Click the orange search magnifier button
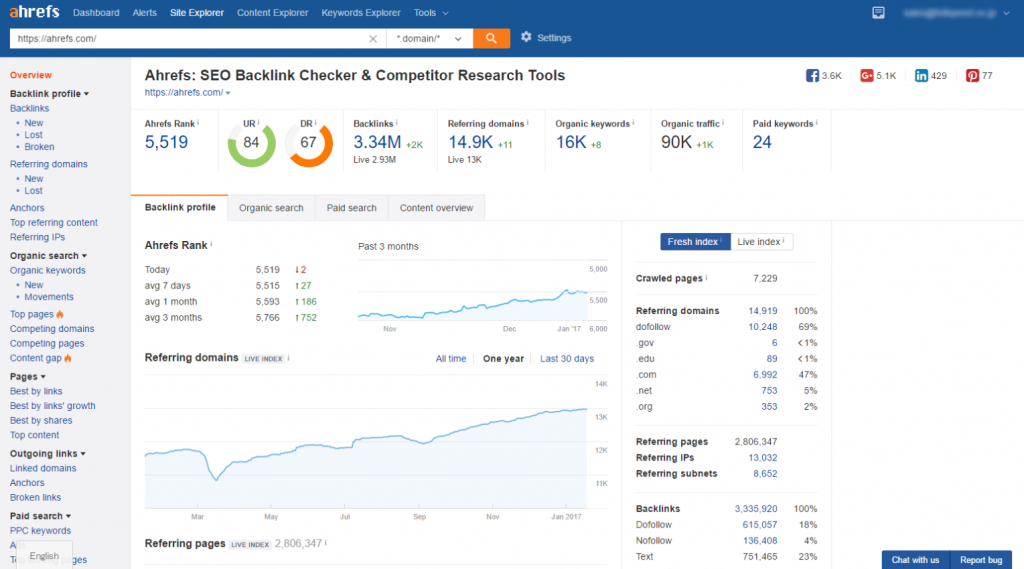 coord(491,39)
